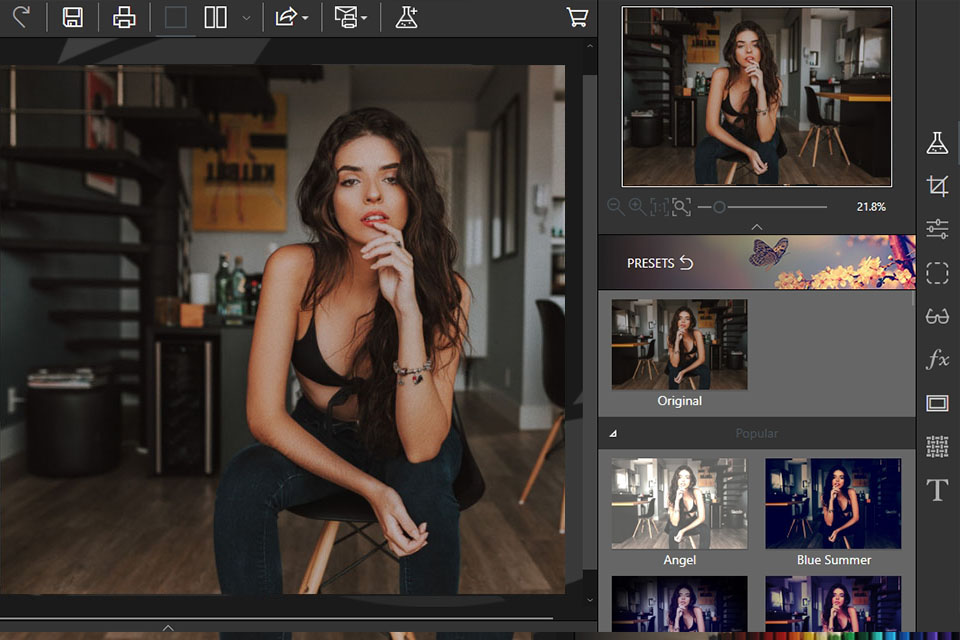Select the Crop tool
The image size is (960, 640).
[937, 186]
